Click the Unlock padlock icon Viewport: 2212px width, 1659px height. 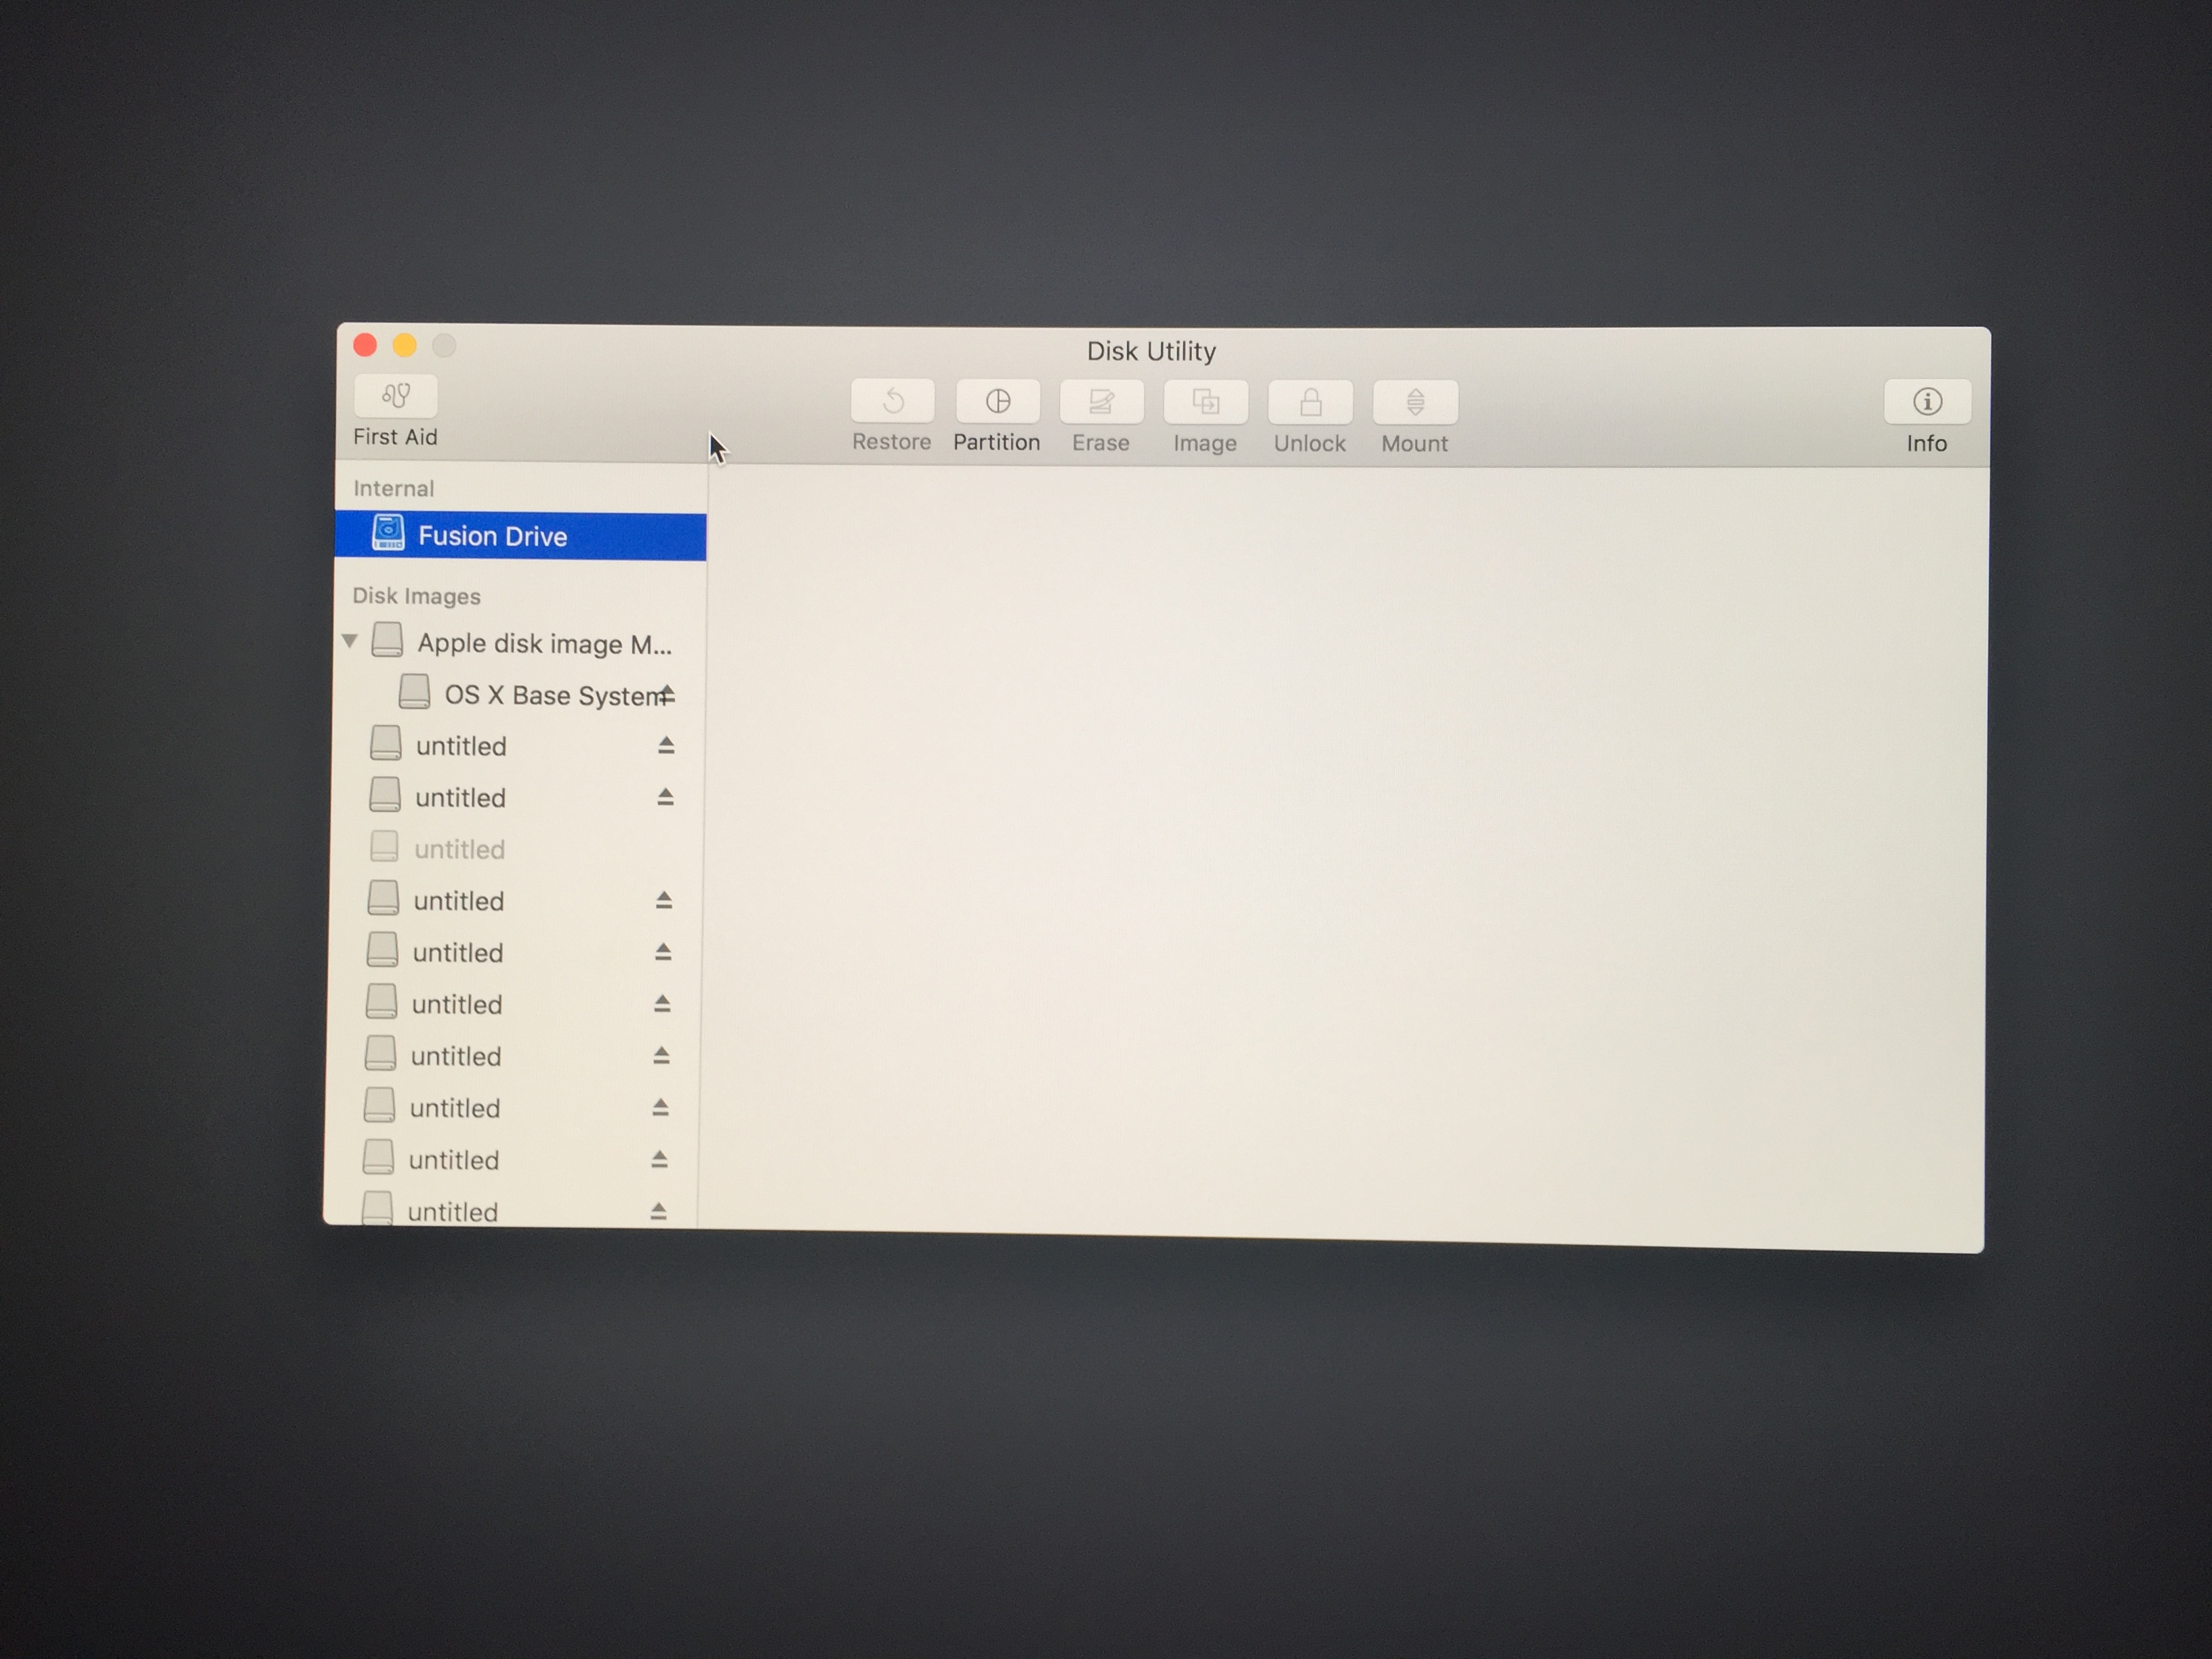pyautogui.click(x=1310, y=402)
